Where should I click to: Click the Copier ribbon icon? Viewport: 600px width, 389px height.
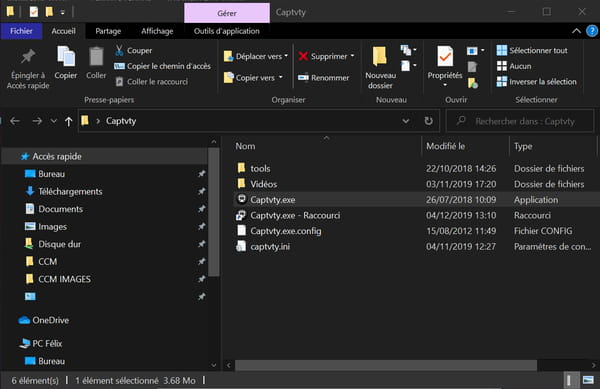point(66,57)
